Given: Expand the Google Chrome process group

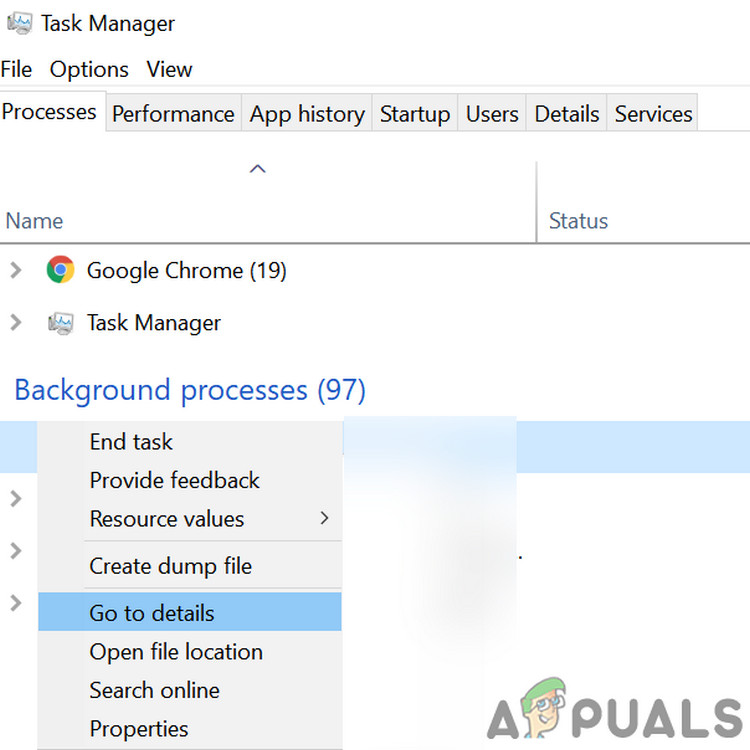Looking at the screenshot, I should coord(15,270).
